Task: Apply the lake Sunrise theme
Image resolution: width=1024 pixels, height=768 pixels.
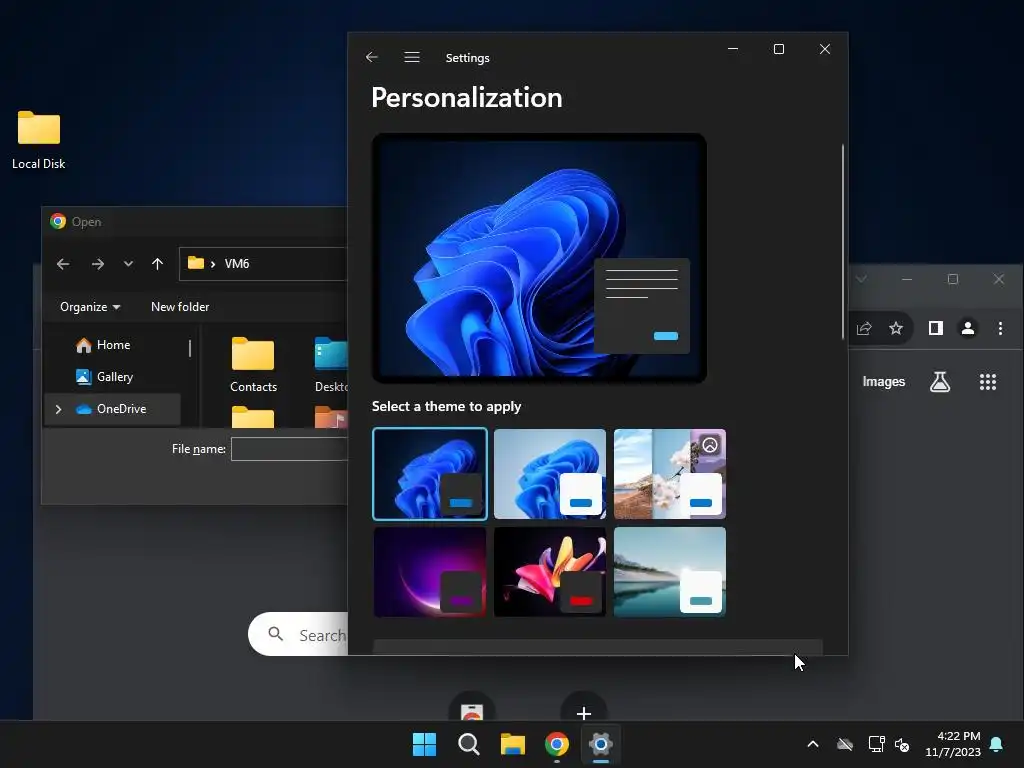Action: 670,572
